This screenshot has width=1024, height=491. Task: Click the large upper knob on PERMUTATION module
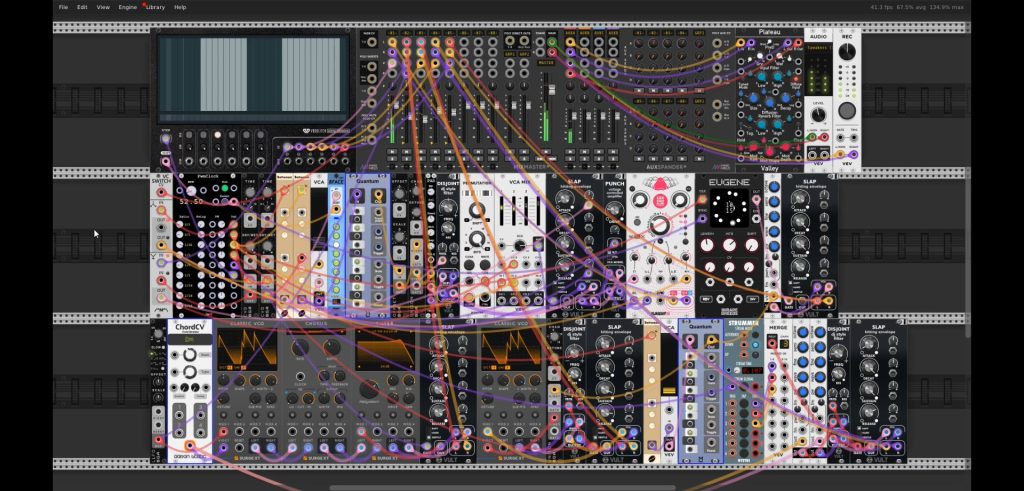(477, 210)
